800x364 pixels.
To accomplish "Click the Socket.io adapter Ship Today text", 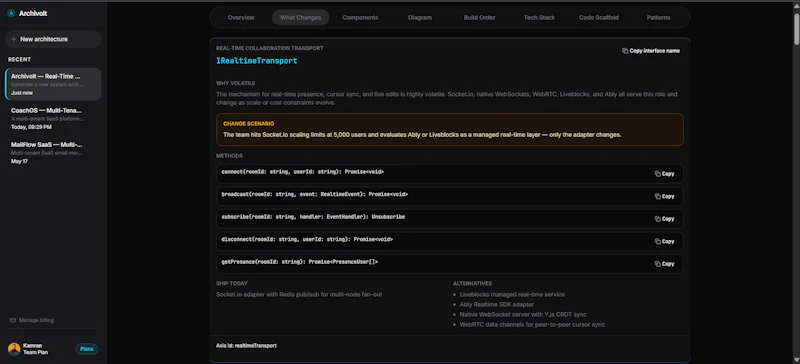I will (299, 295).
